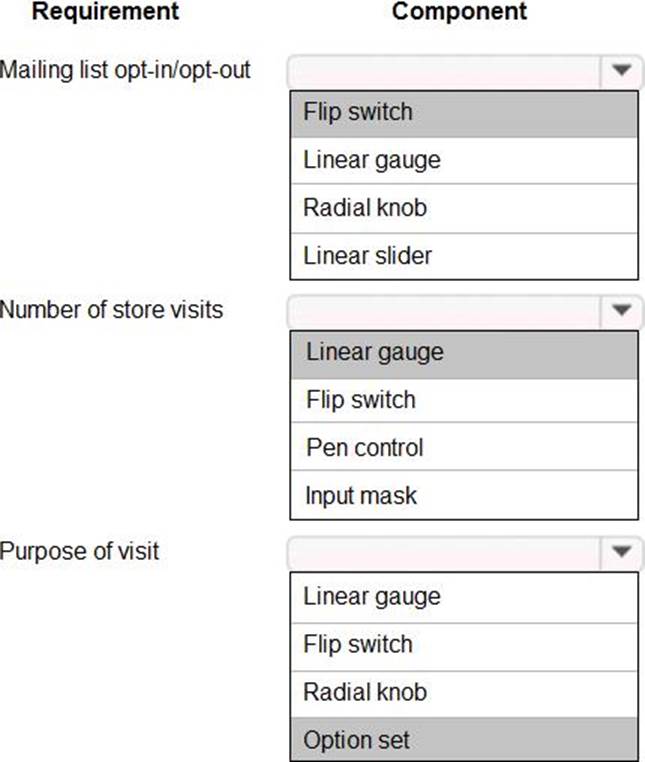Expand the Purpose of visit dropdown arrow
Screen dimensions: 645x762
point(621,551)
